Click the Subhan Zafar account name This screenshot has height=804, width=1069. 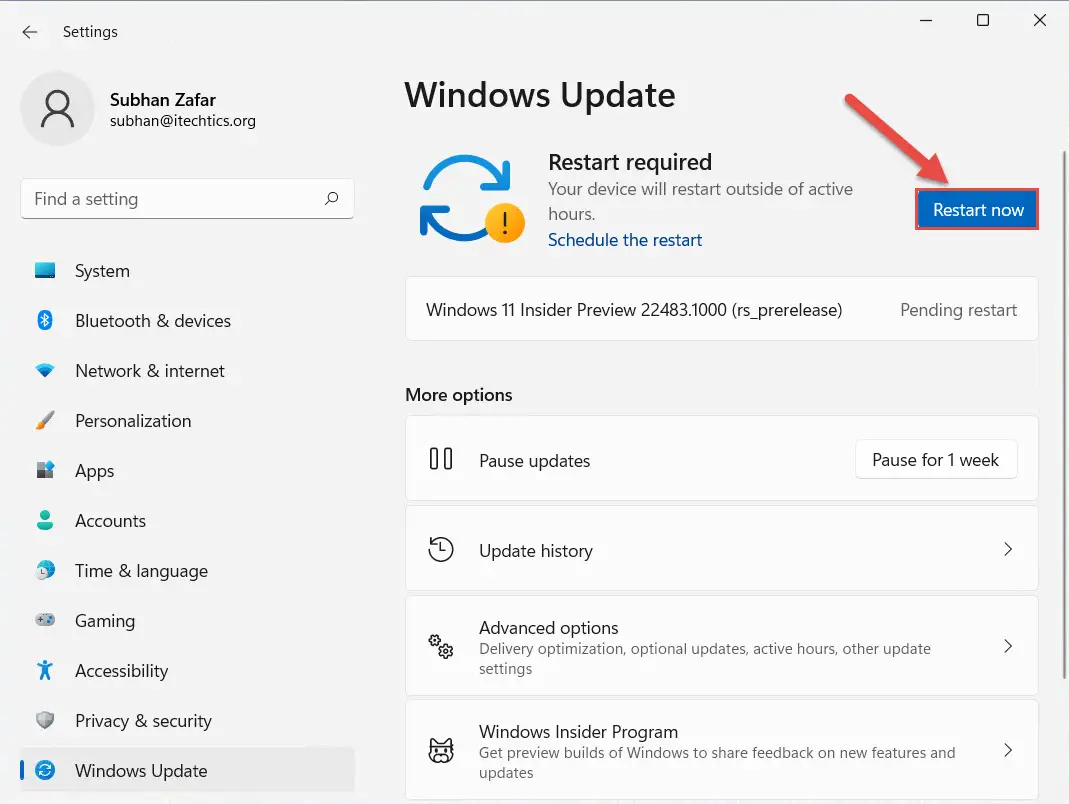pos(163,100)
